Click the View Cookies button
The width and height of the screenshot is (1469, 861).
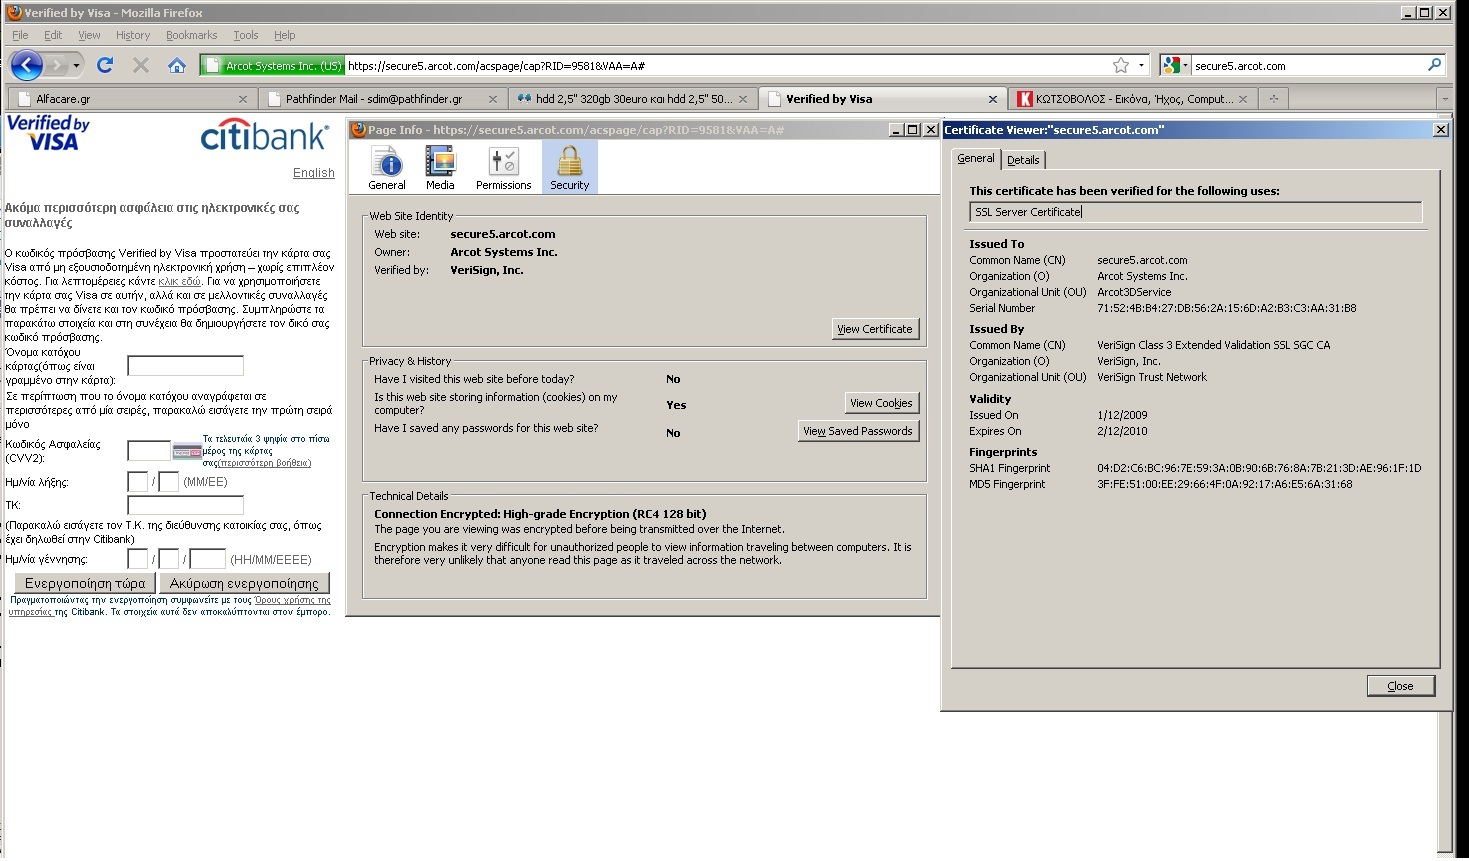point(881,403)
